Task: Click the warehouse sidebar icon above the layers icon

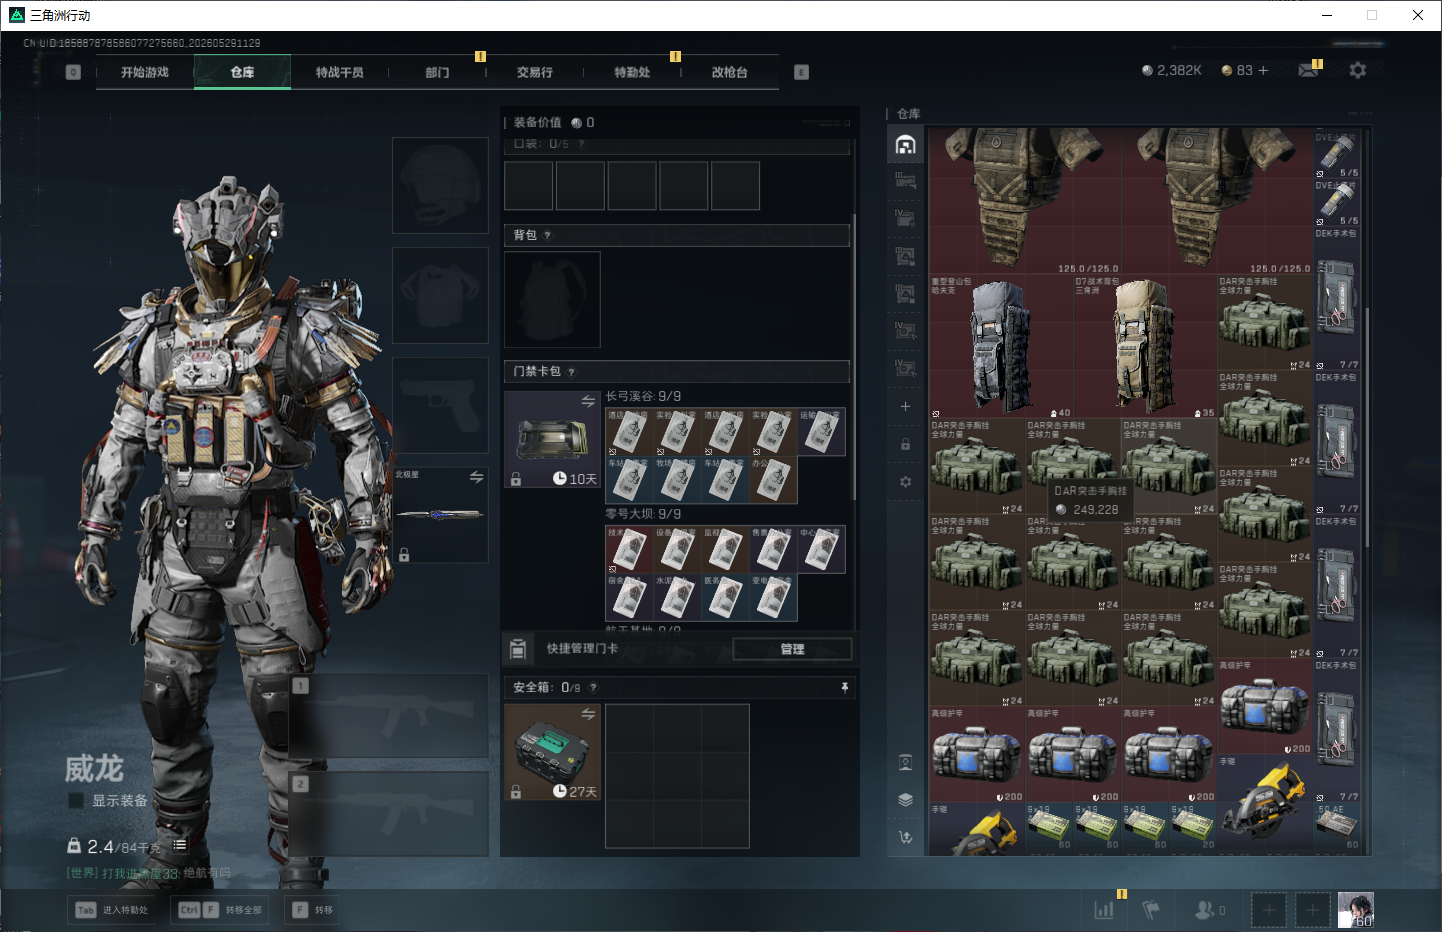Action: coord(905,763)
